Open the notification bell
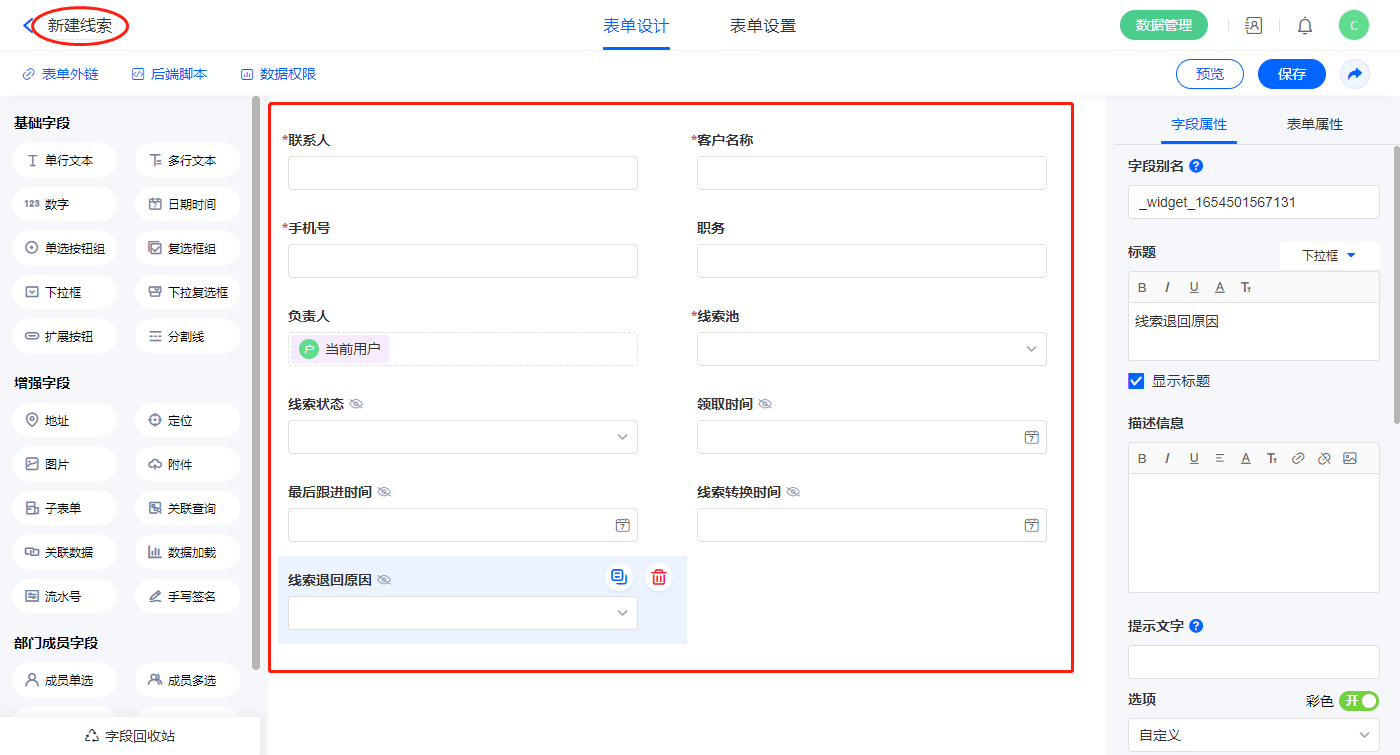This screenshot has width=1400, height=755. pyautogui.click(x=1304, y=26)
